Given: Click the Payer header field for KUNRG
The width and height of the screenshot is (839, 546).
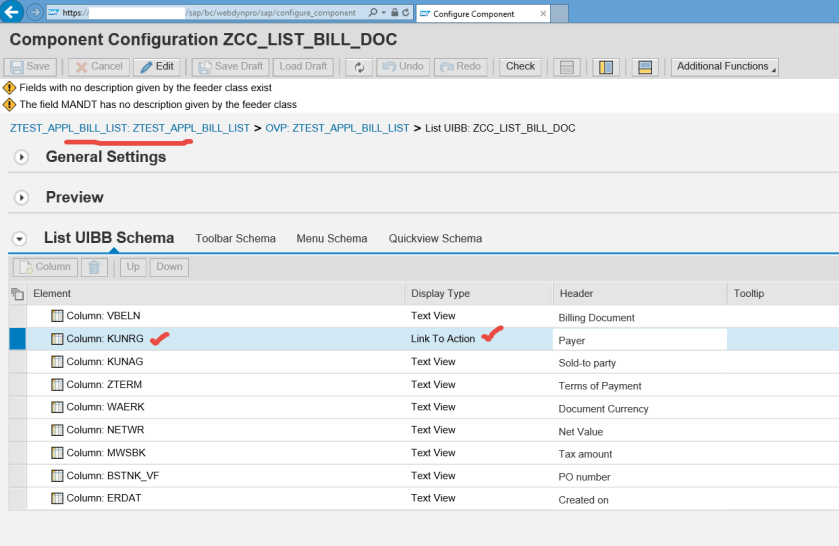Looking at the screenshot, I should pos(640,340).
